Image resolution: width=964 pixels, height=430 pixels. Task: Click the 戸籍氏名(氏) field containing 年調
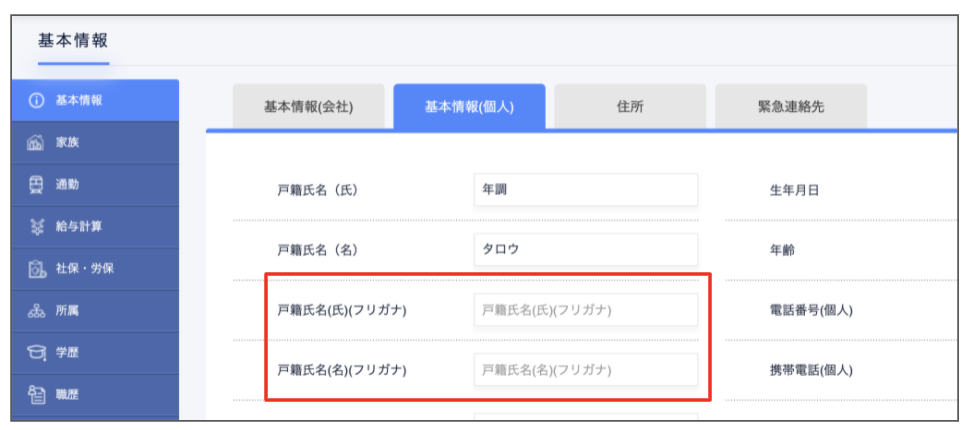tap(585, 190)
